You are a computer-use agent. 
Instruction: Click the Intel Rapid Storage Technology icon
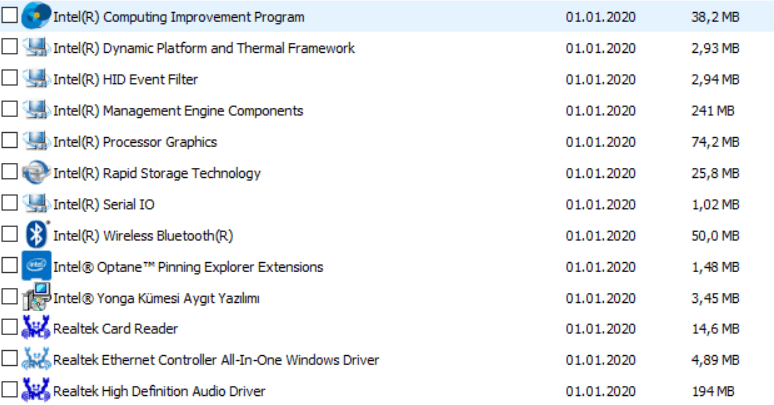tap(36, 172)
